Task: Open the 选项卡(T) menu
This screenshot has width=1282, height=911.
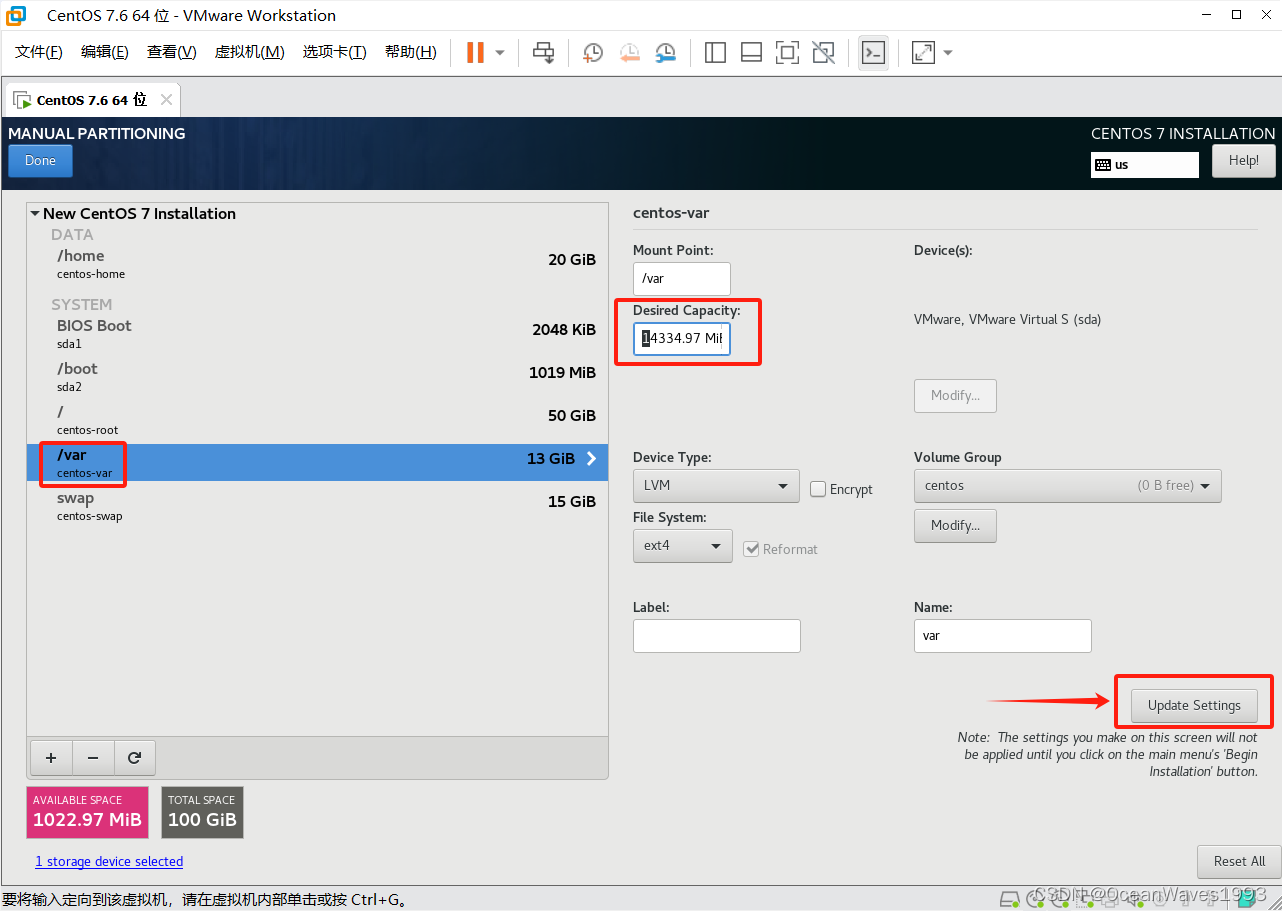Action: [x=334, y=52]
